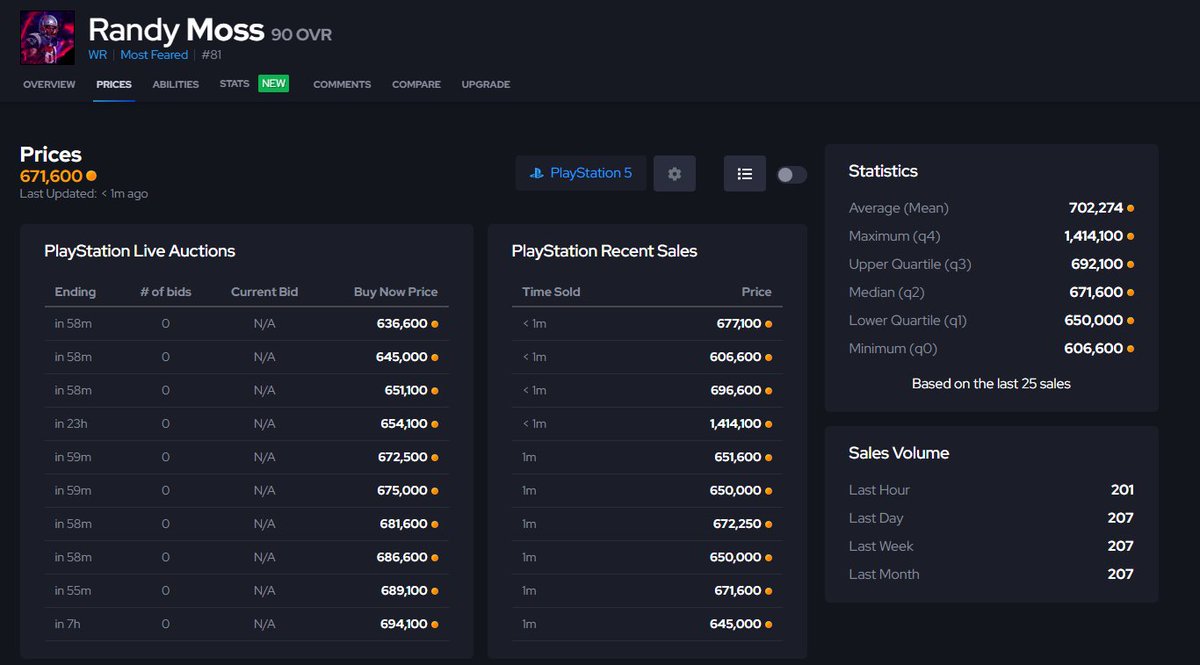1200x665 pixels.
Task: Click the Randy Moss player name heading
Action: pyautogui.click(x=176, y=30)
